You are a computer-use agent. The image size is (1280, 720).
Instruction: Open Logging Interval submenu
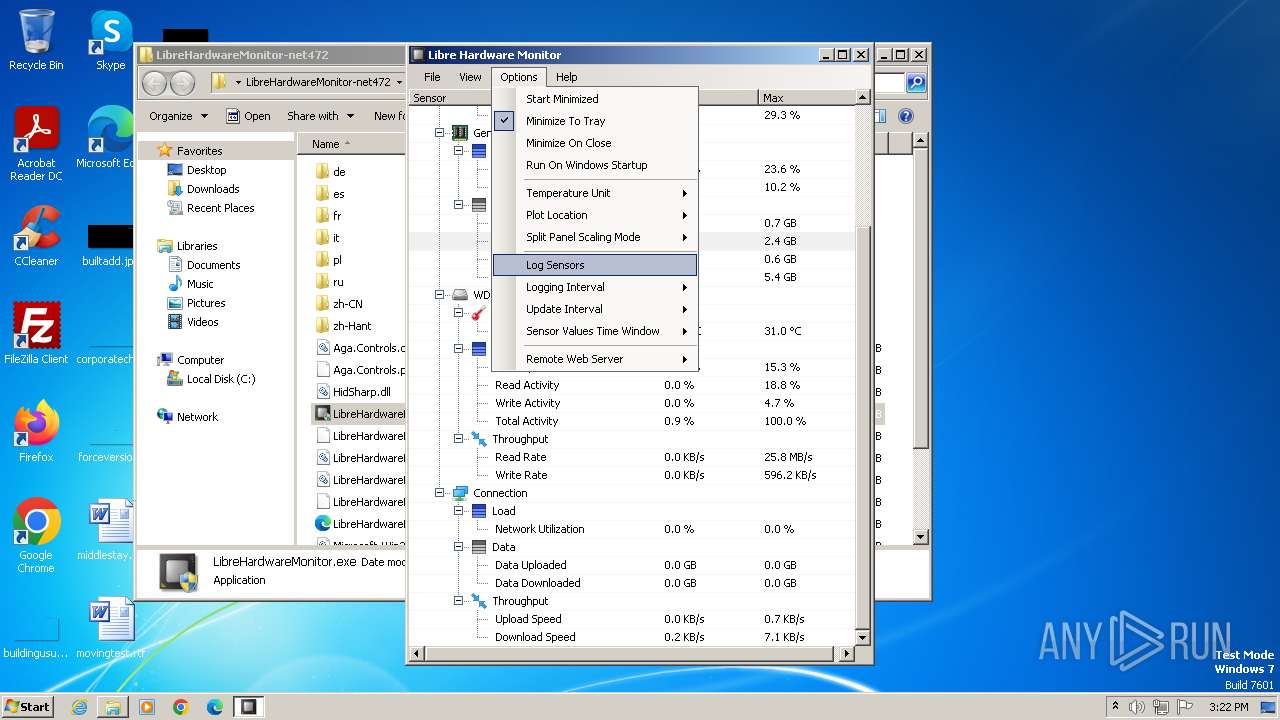(x=595, y=287)
